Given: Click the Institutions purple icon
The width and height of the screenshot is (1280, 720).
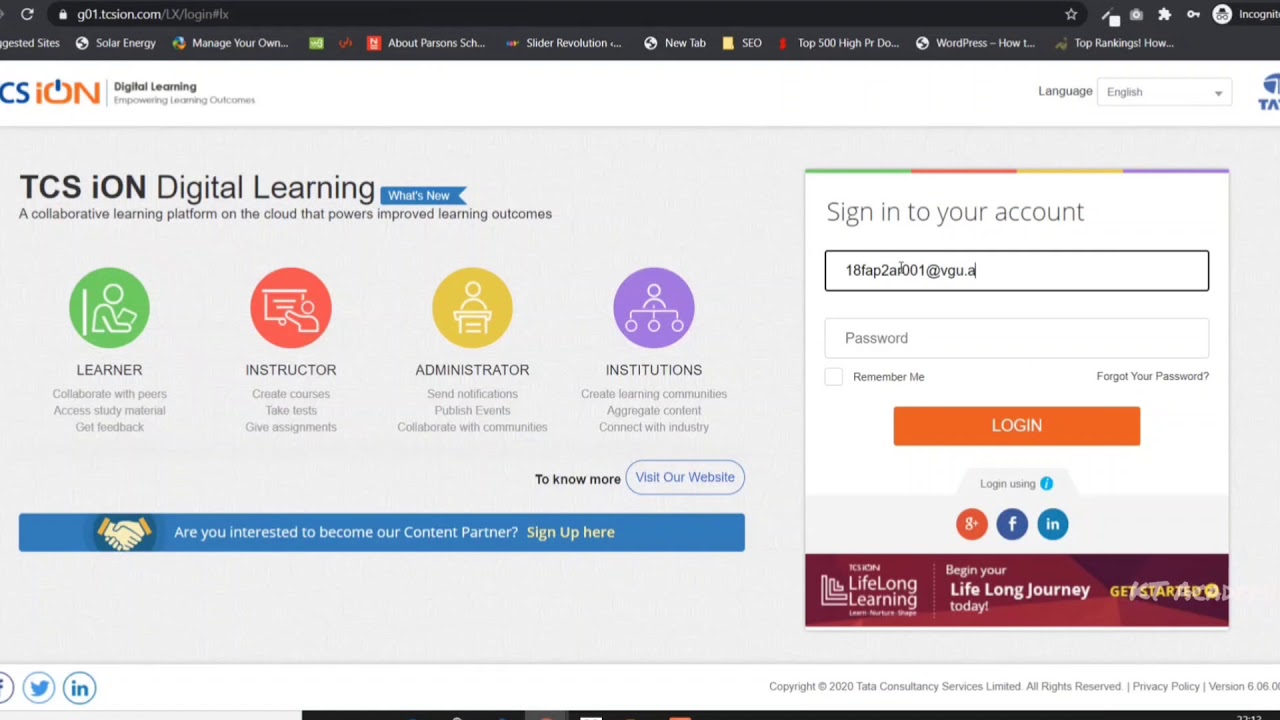Looking at the screenshot, I should [x=654, y=308].
